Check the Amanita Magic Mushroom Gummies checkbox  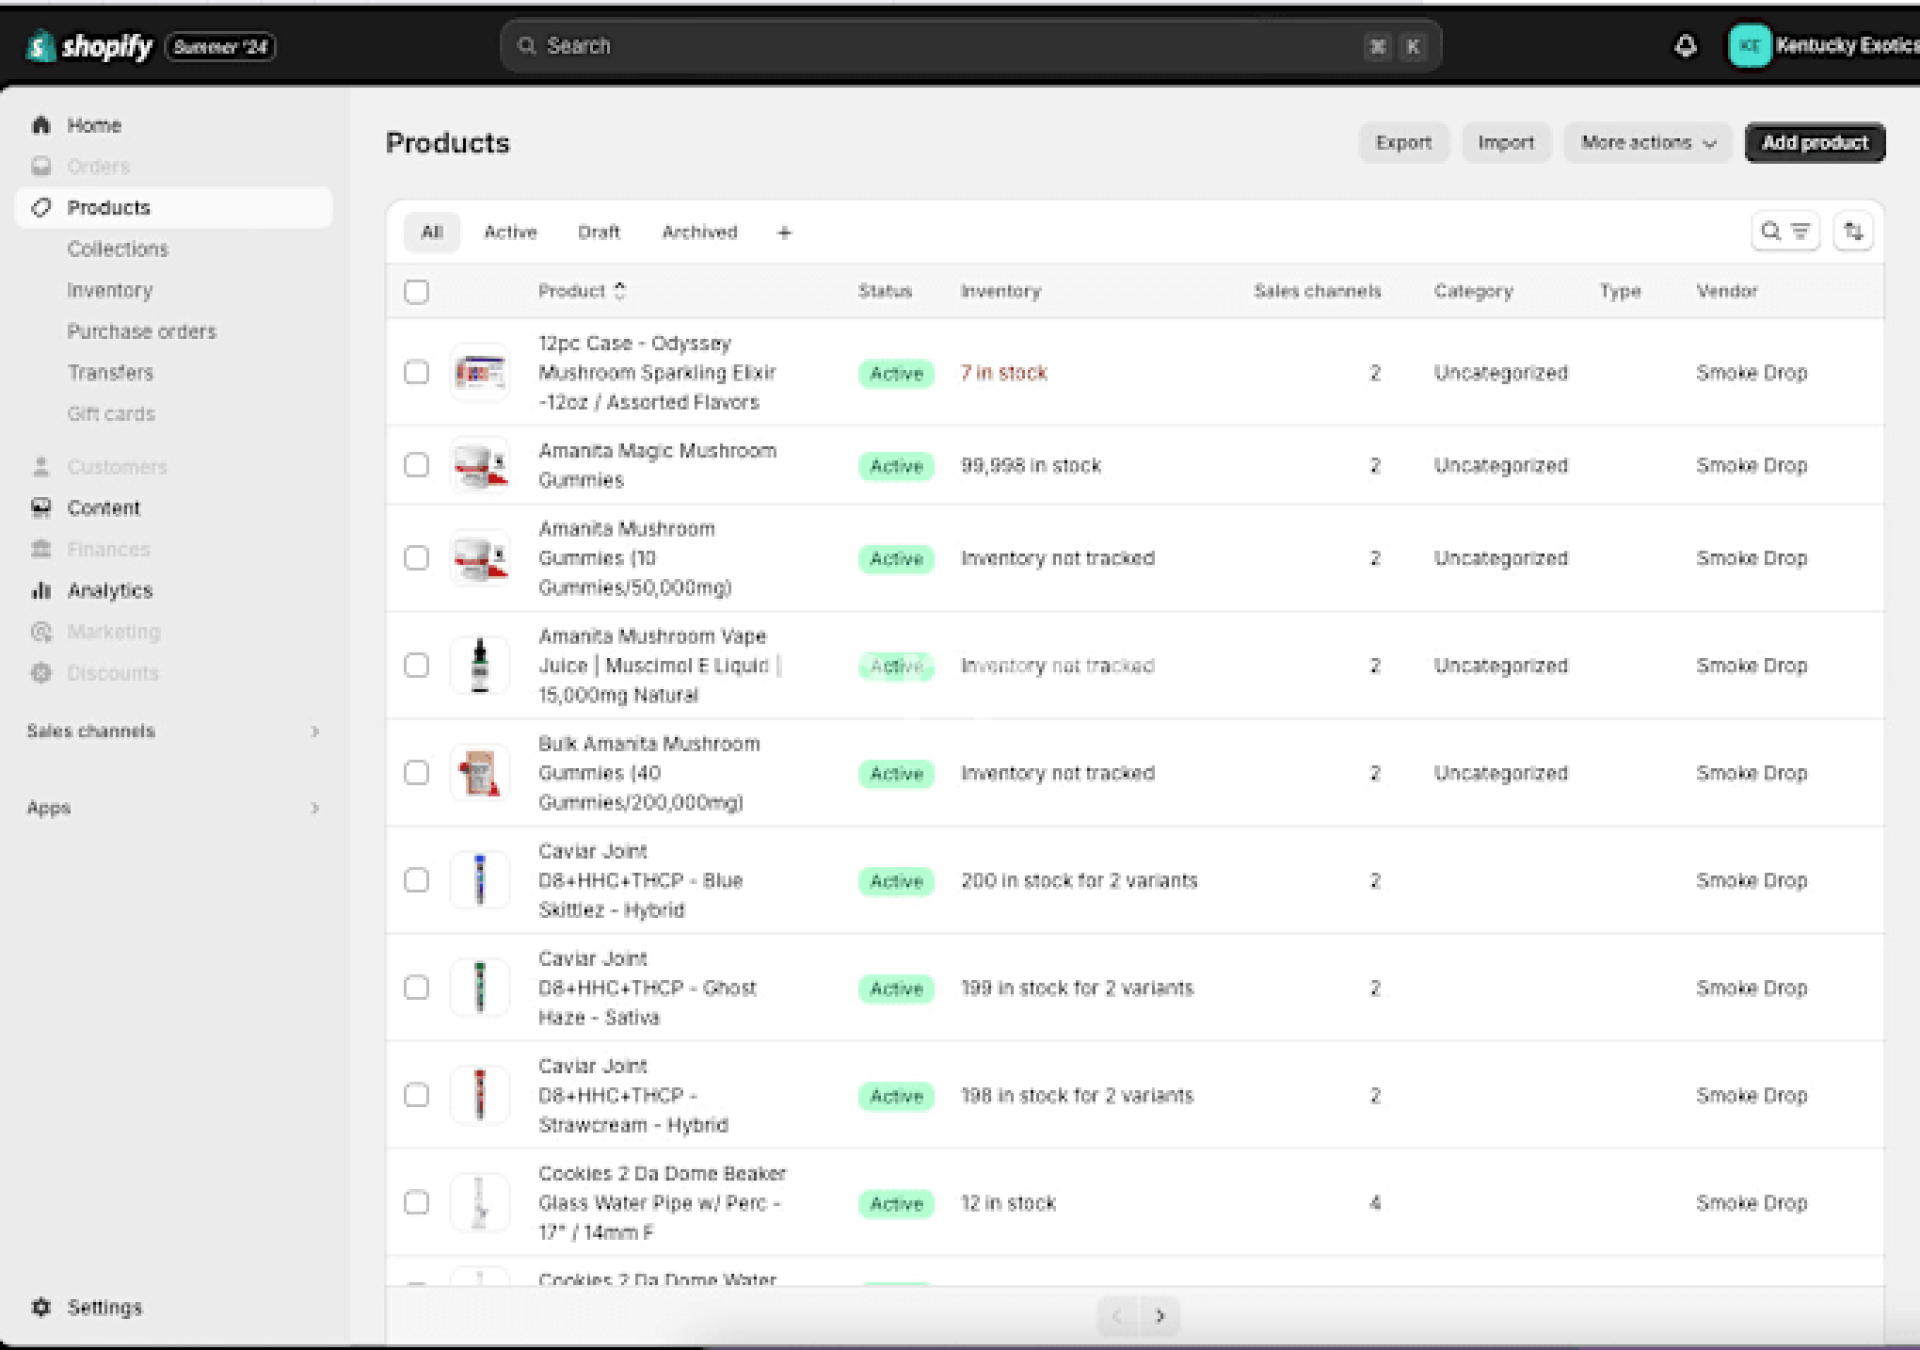(x=416, y=465)
